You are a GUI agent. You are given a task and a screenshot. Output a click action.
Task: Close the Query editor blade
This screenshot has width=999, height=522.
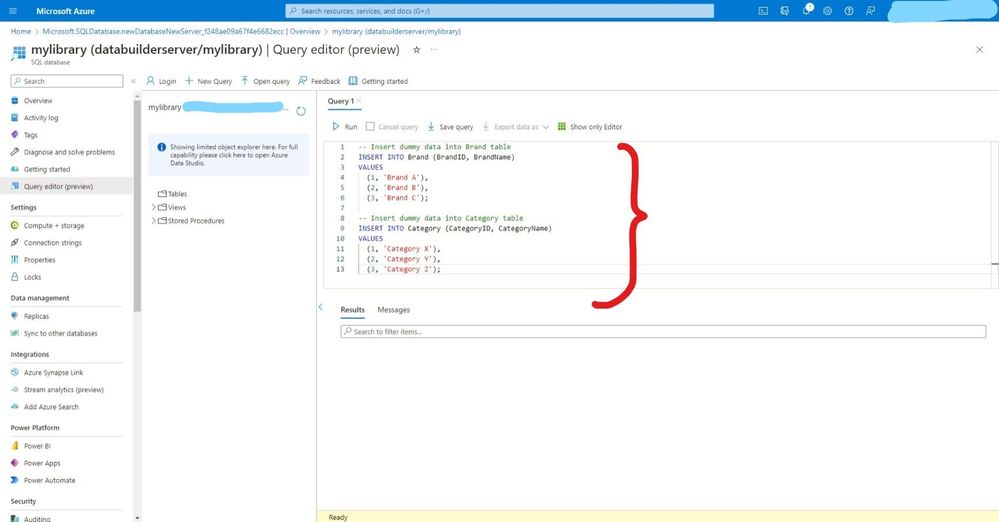pos(979,50)
